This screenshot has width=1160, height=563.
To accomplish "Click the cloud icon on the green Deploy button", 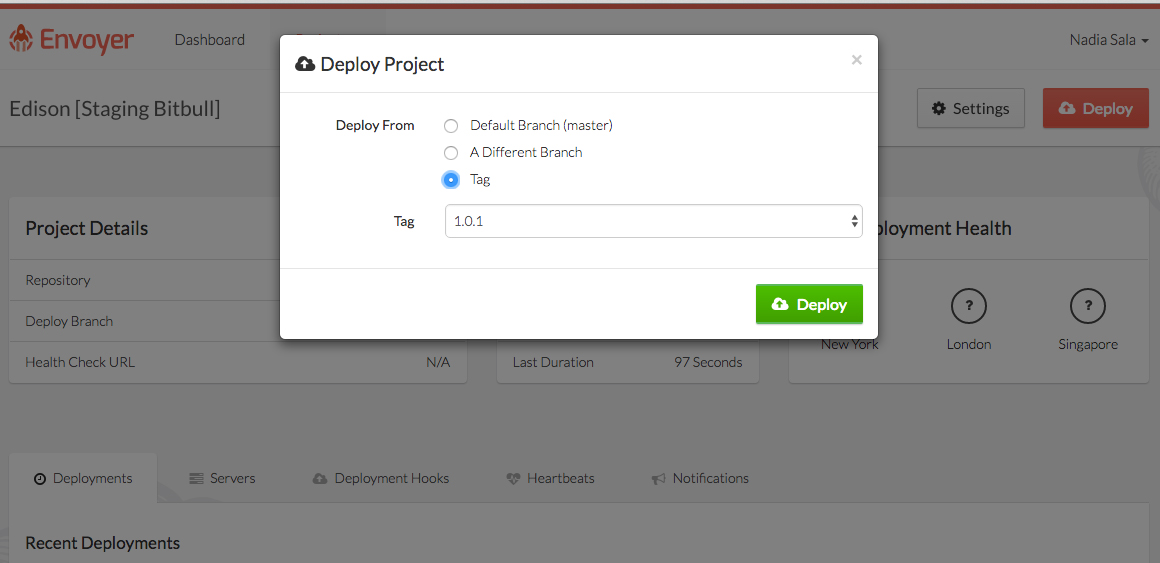I will pos(780,304).
